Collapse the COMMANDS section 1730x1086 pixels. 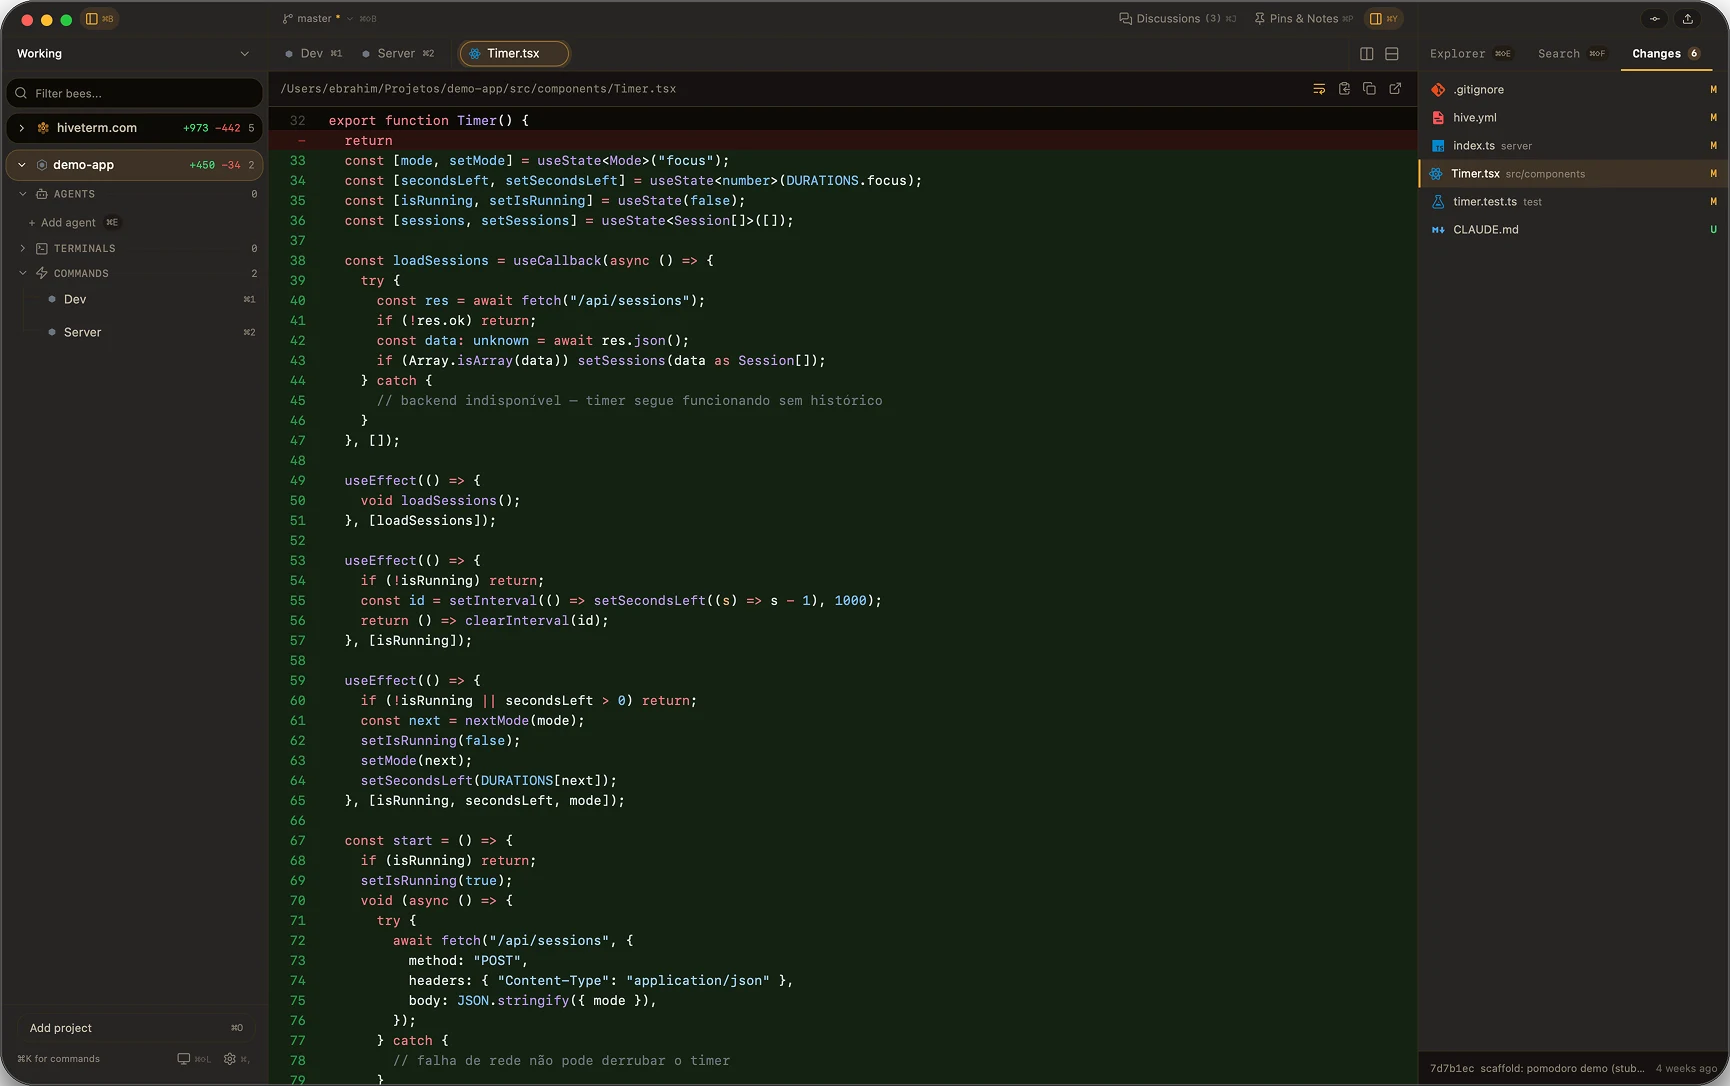coord(23,273)
